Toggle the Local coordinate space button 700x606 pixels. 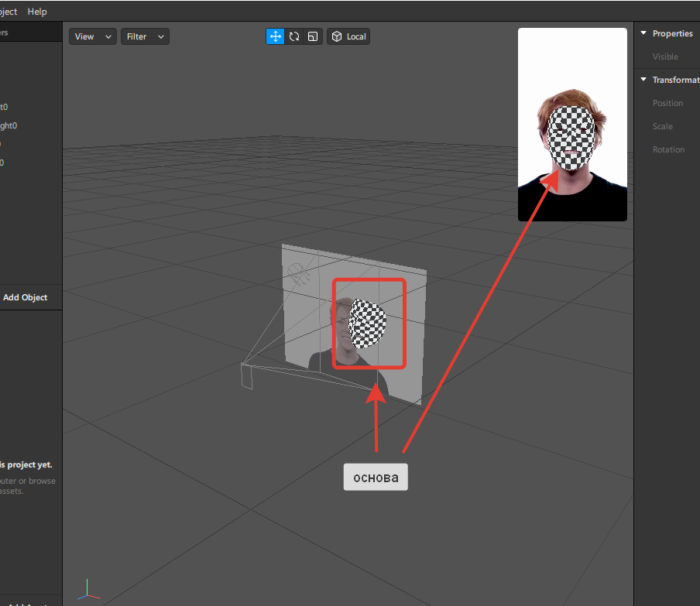[x=349, y=37]
